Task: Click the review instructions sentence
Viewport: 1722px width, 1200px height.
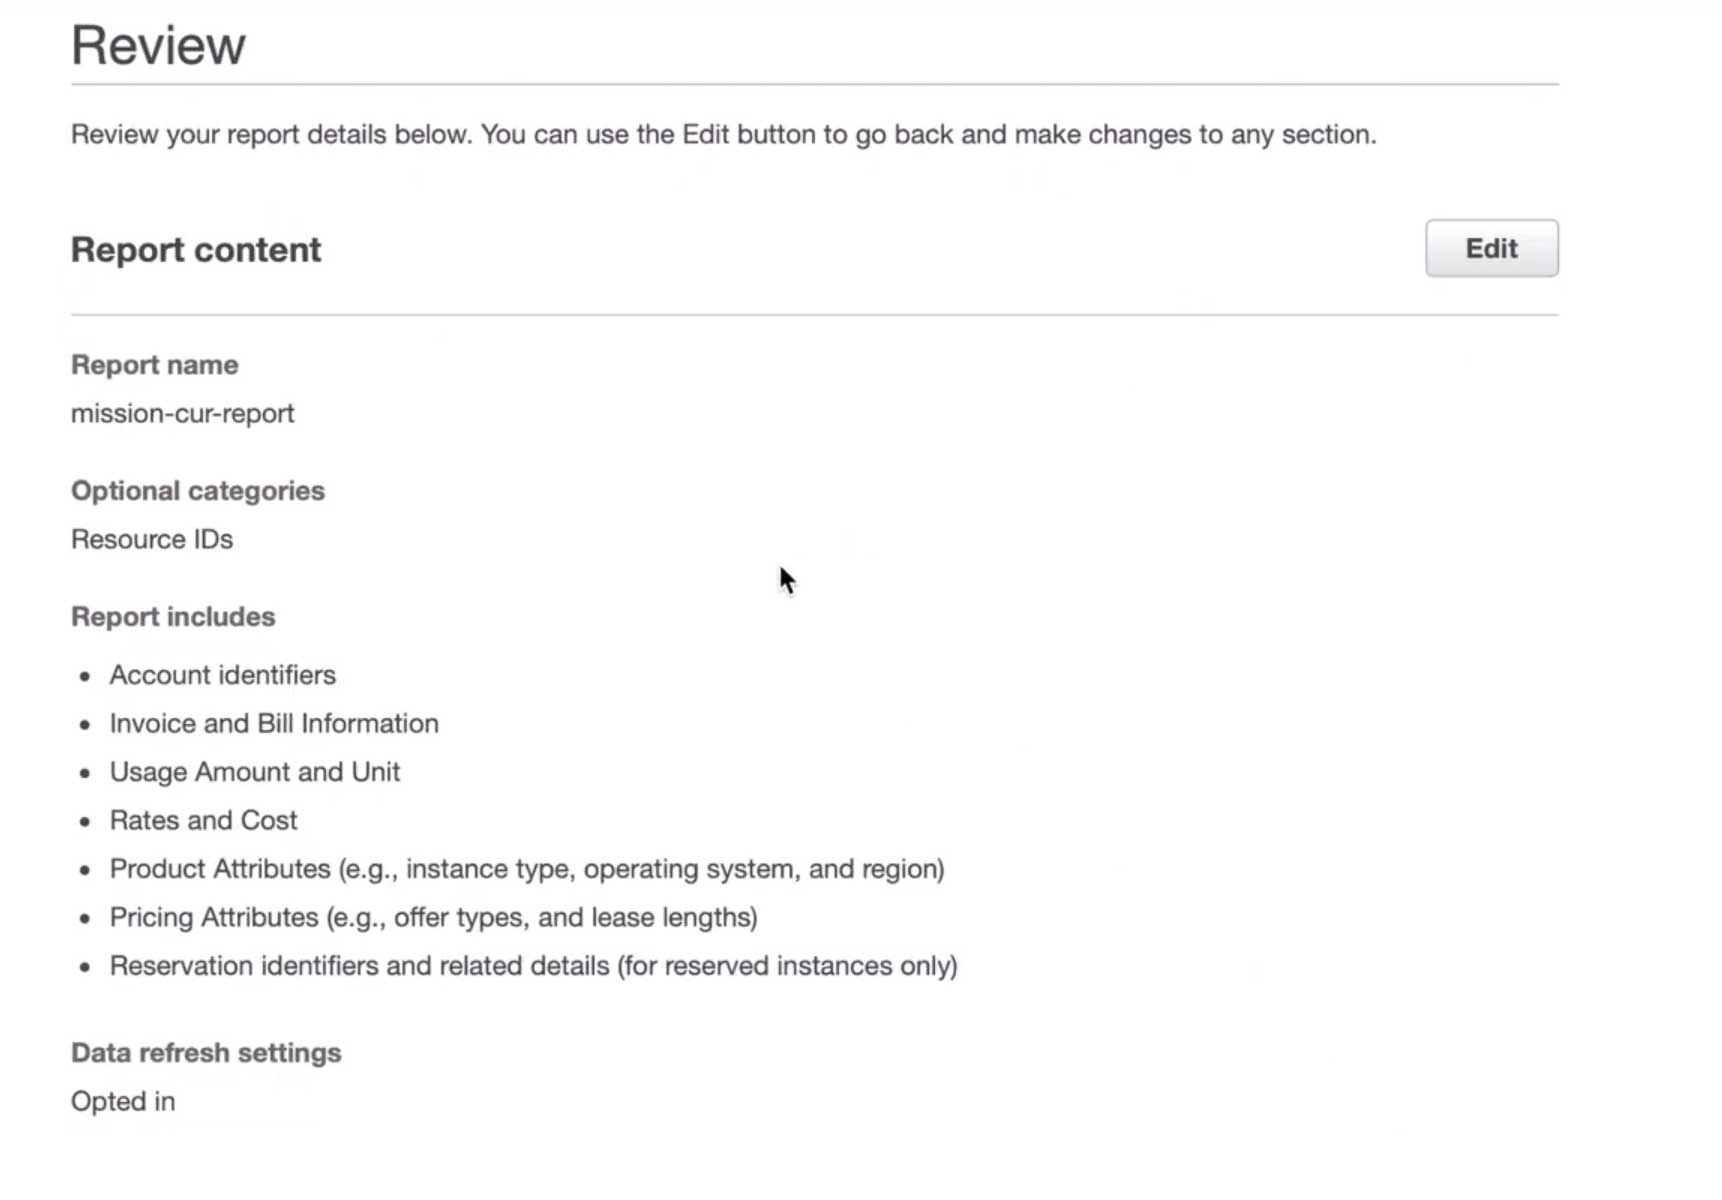Action: click(723, 134)
